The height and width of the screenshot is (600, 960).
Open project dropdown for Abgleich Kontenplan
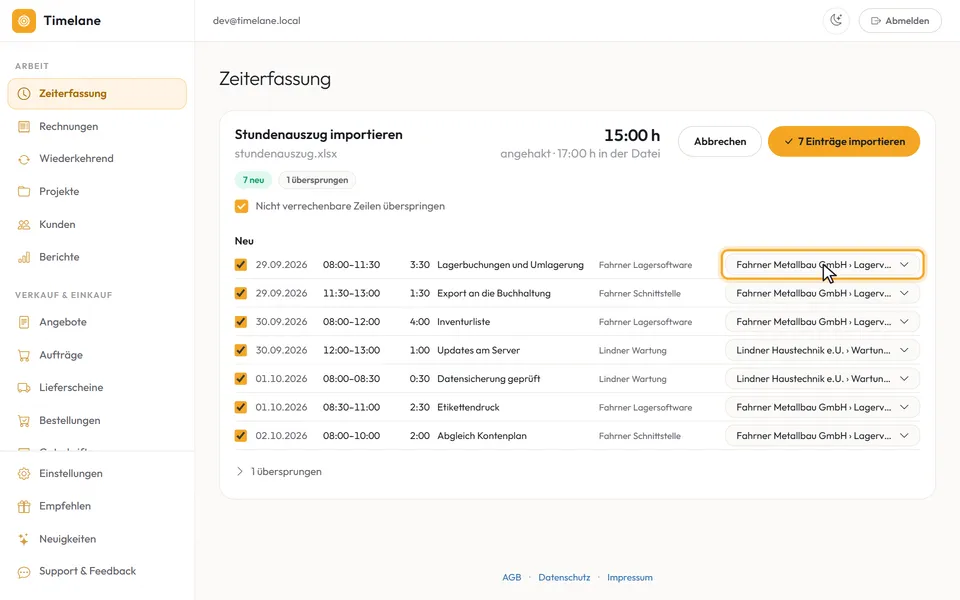pyautogui.click(x=822, y=436)
